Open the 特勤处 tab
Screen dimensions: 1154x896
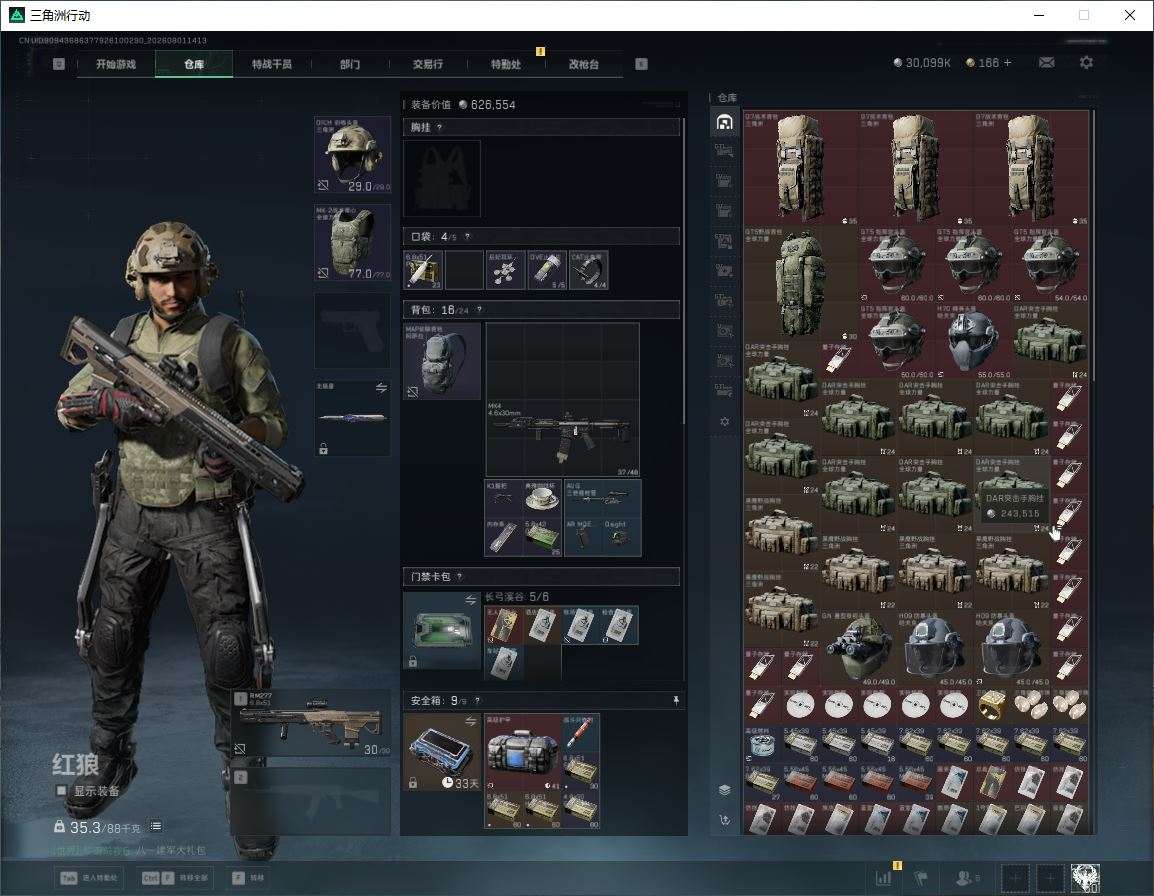506,64
